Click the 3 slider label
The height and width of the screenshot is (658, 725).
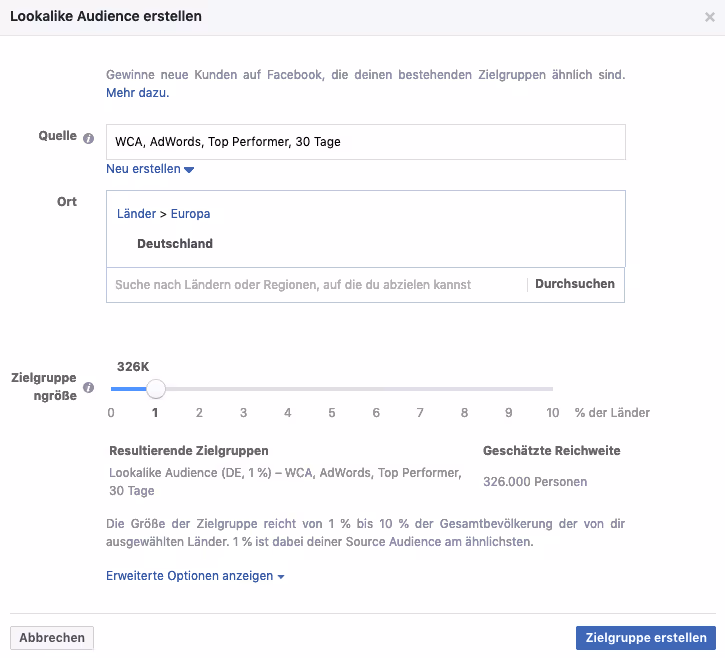(243, 412)
